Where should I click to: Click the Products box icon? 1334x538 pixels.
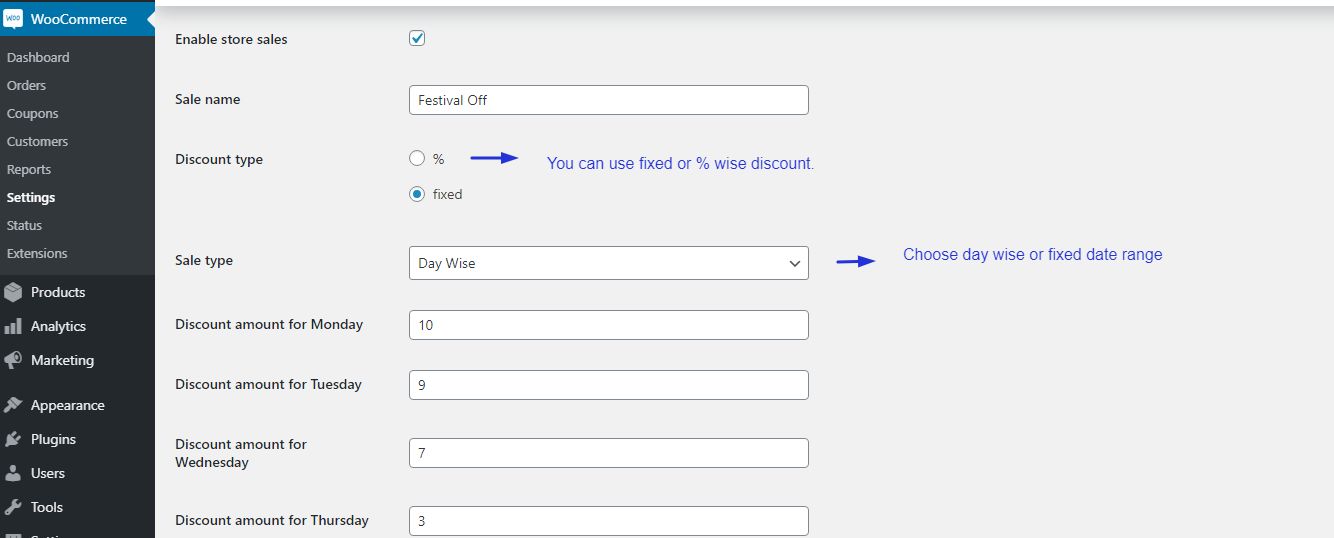[x=13, y=292]
